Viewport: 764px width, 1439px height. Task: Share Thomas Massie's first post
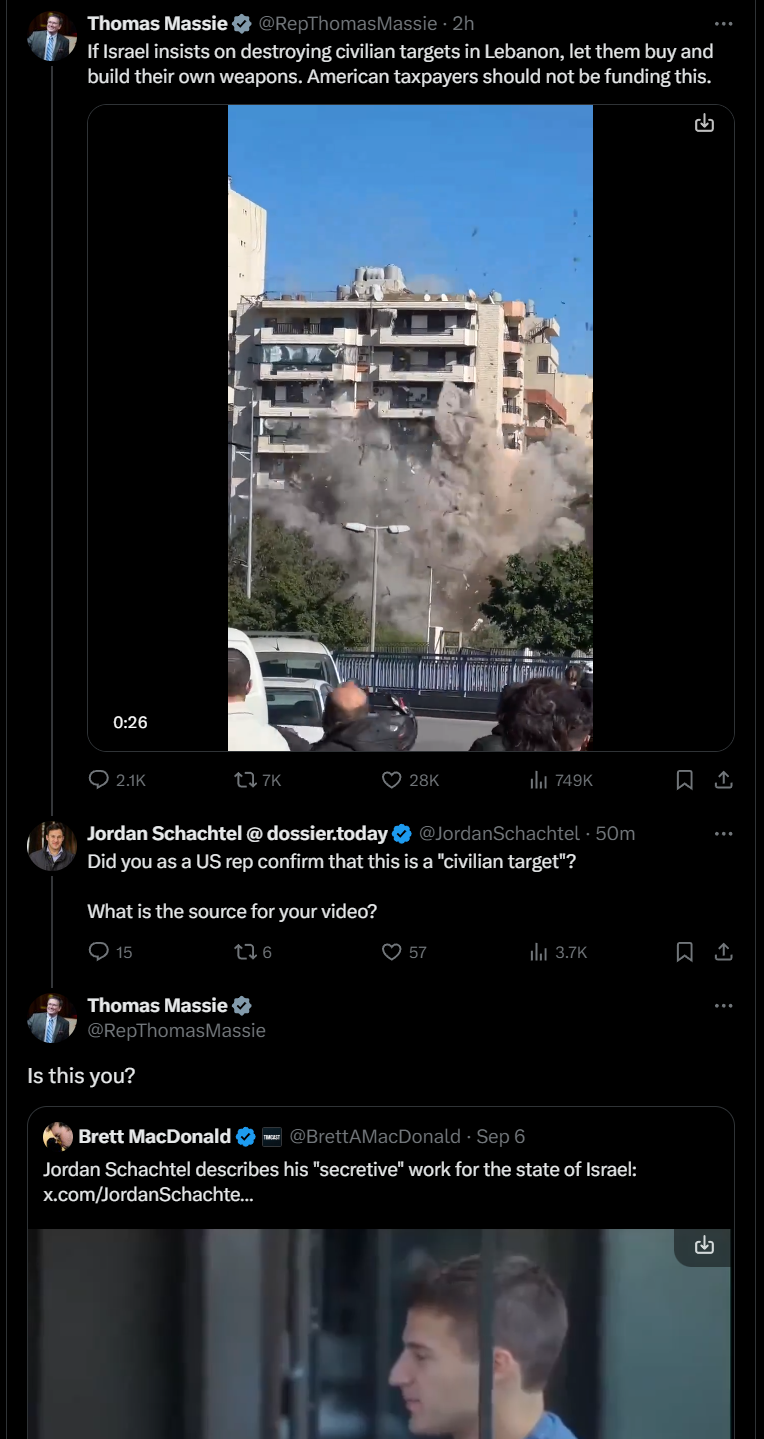click(x=724, y=780)
